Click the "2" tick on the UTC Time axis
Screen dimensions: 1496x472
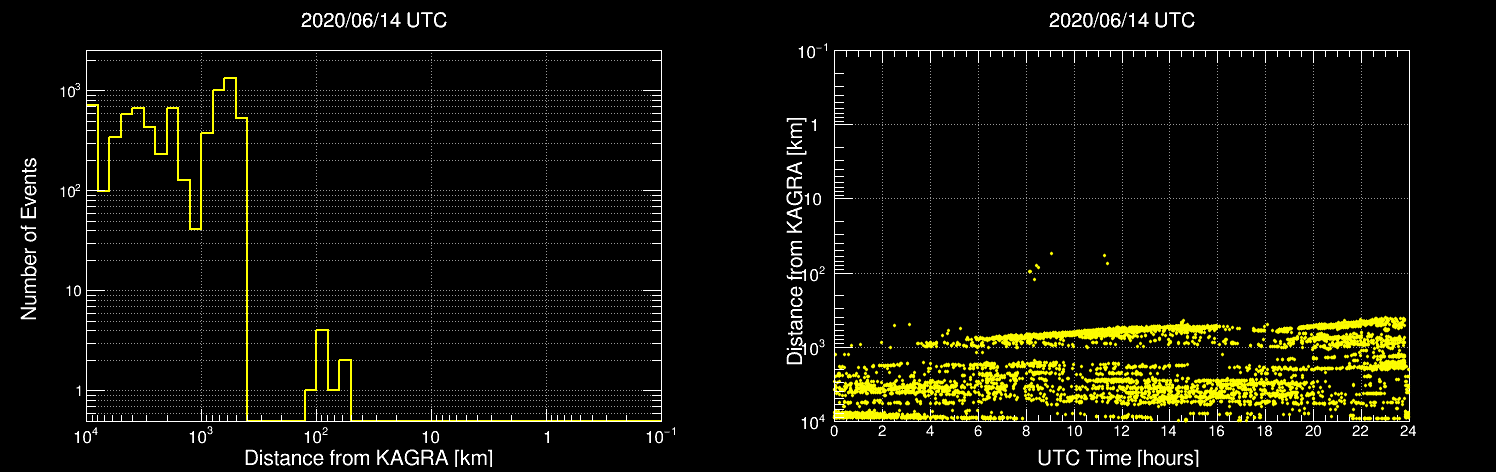[882, 430]
